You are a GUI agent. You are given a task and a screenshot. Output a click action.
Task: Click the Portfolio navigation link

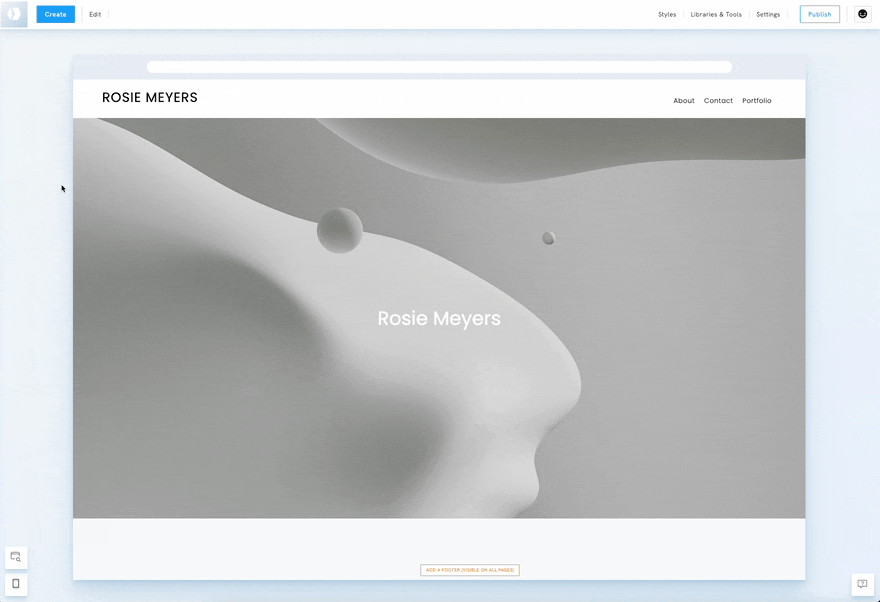coord(757,101)
